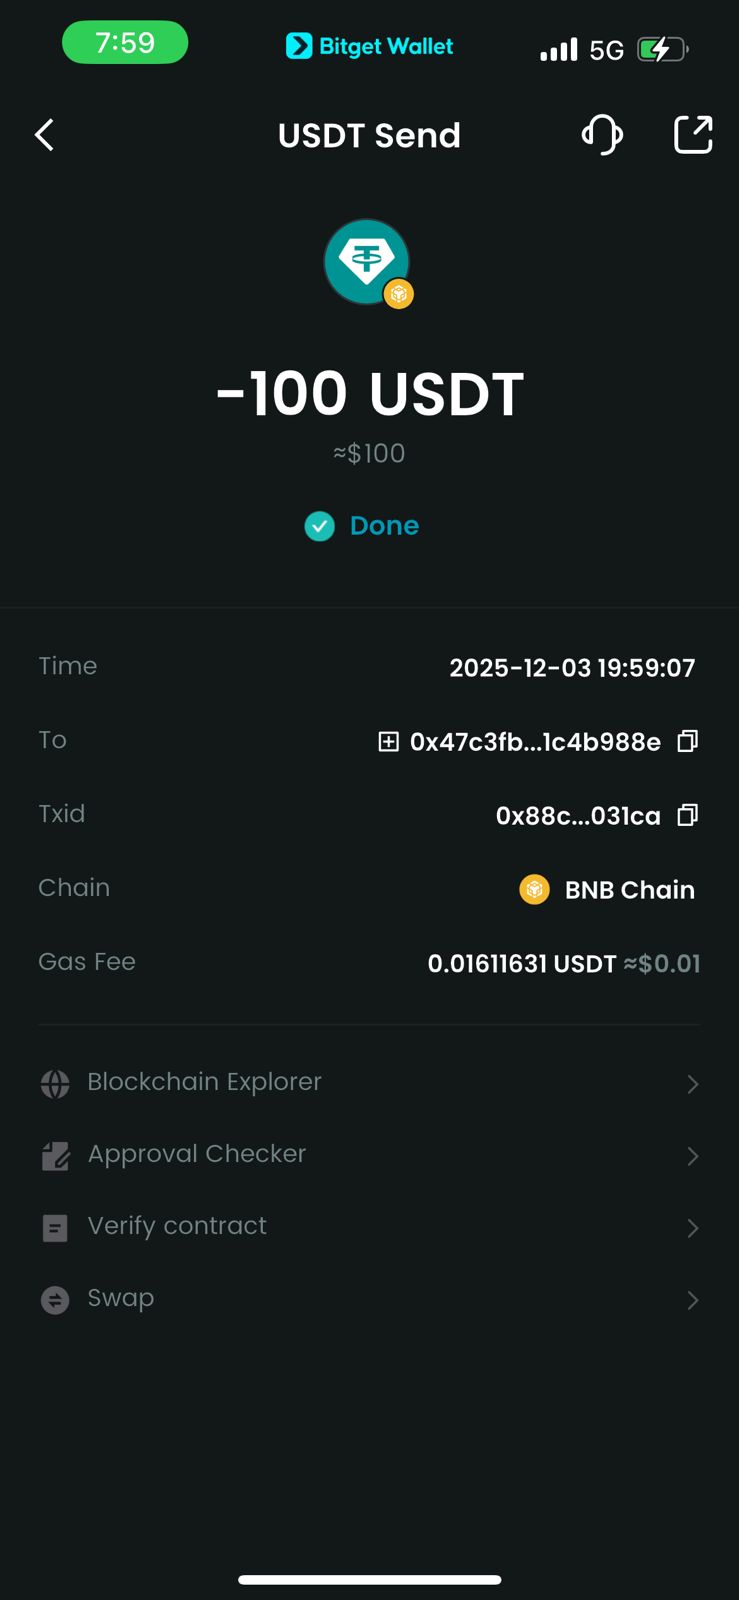Expand Blockchain Explorer chevron
Image resolution: width=739 pixels, height=1600 pixels.
692,1084
